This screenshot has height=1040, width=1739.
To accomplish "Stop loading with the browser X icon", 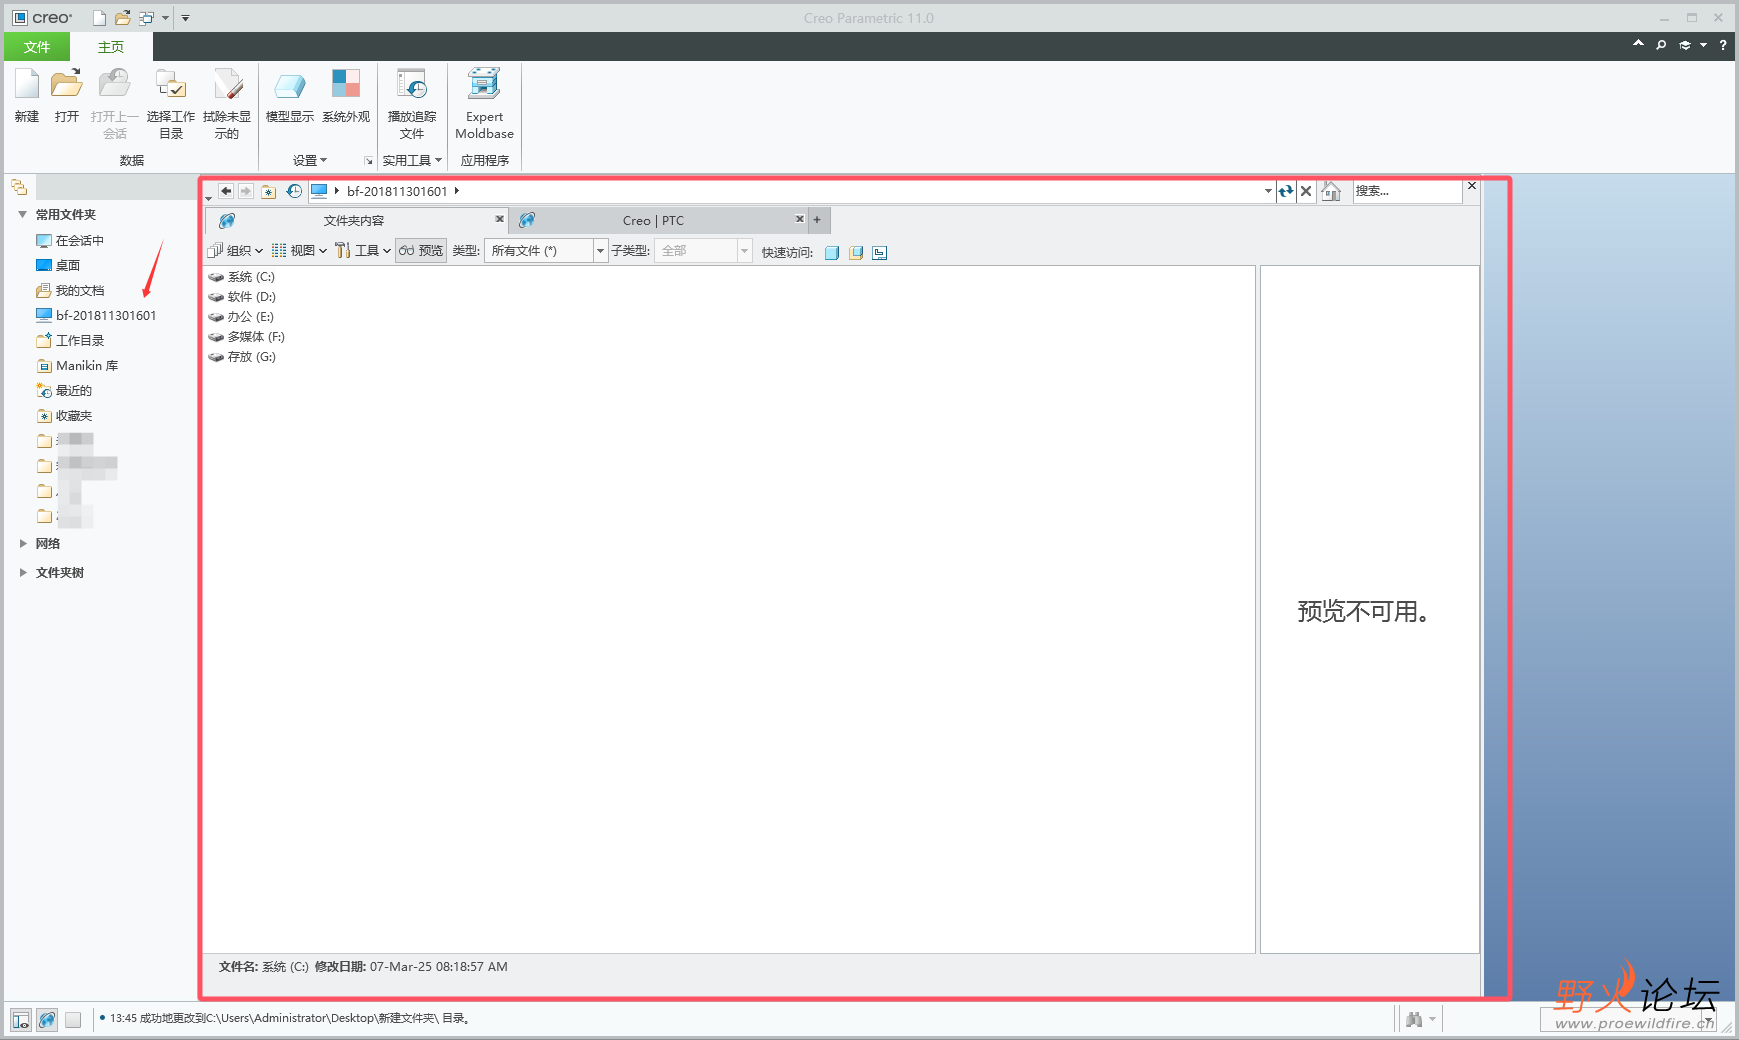I will point(1306,191).
